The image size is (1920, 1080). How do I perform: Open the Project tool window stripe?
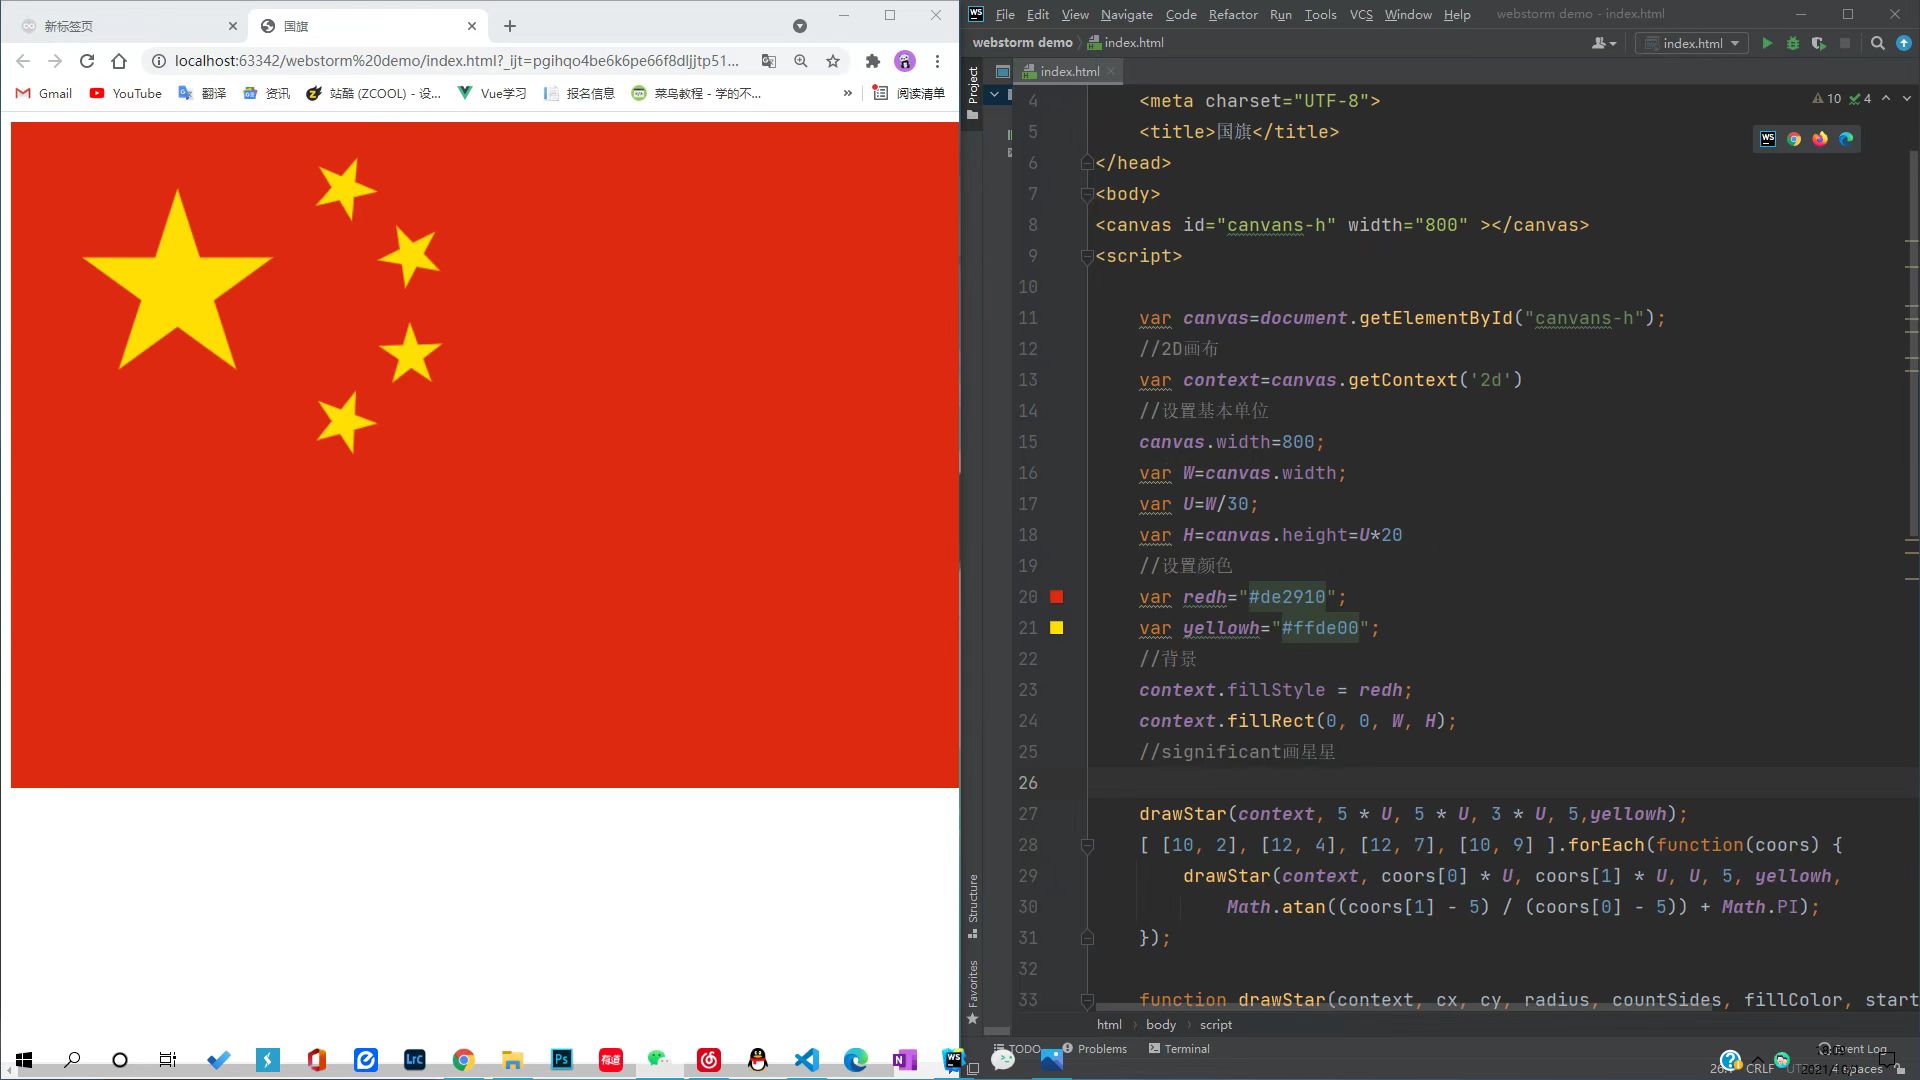[x=972, y=93]
